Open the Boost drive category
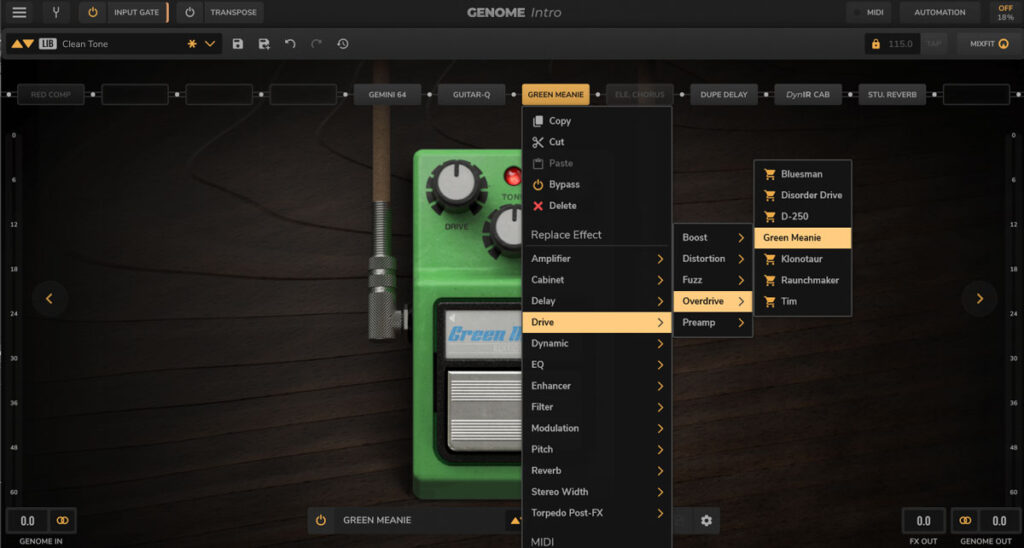 point(712,238)
